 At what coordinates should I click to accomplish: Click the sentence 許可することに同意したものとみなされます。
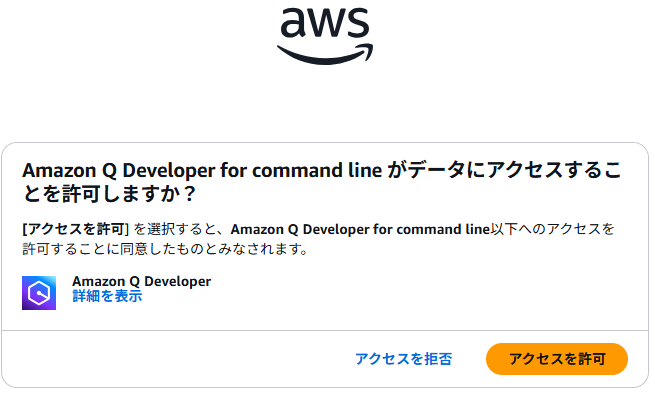click(x=166, y=249)
